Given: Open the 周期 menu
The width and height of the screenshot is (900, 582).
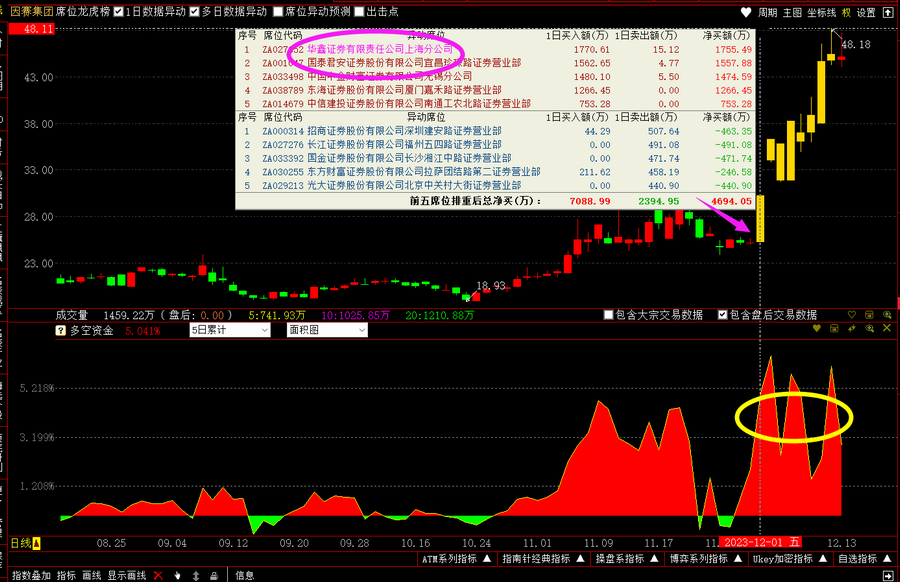Looking at the screenshot, I should pos(767,13).
